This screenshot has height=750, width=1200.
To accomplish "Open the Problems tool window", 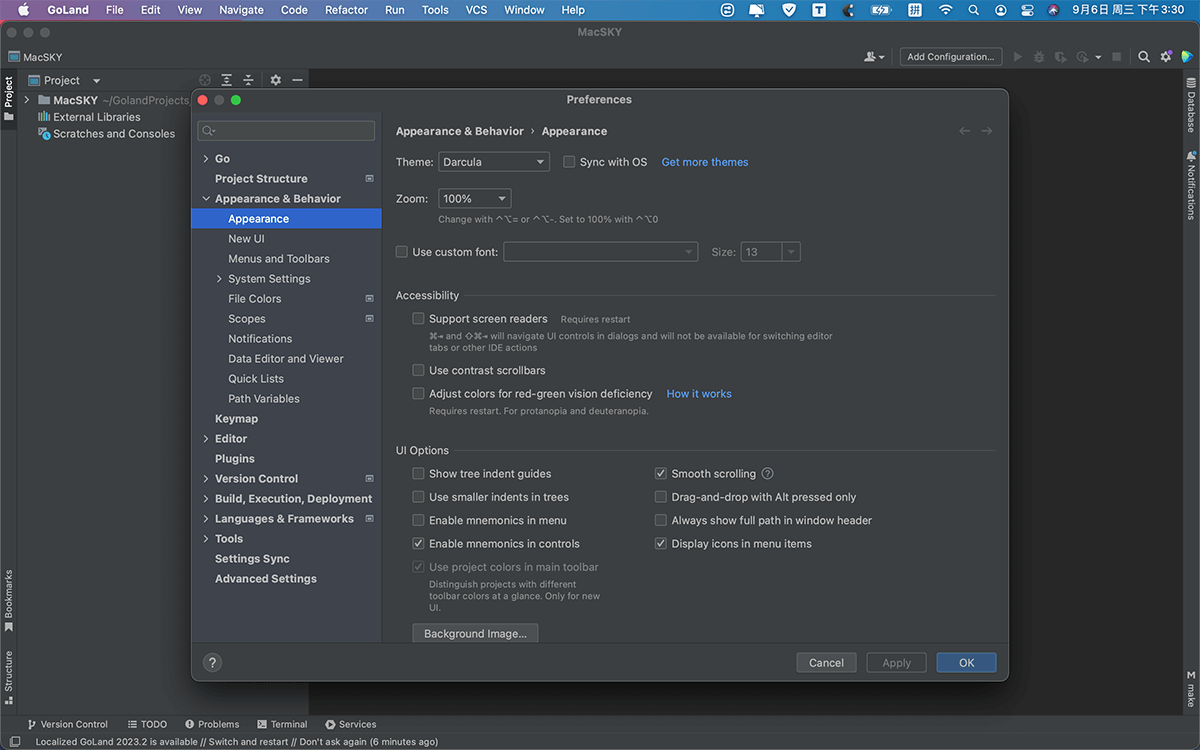I will tap(212, 724).
